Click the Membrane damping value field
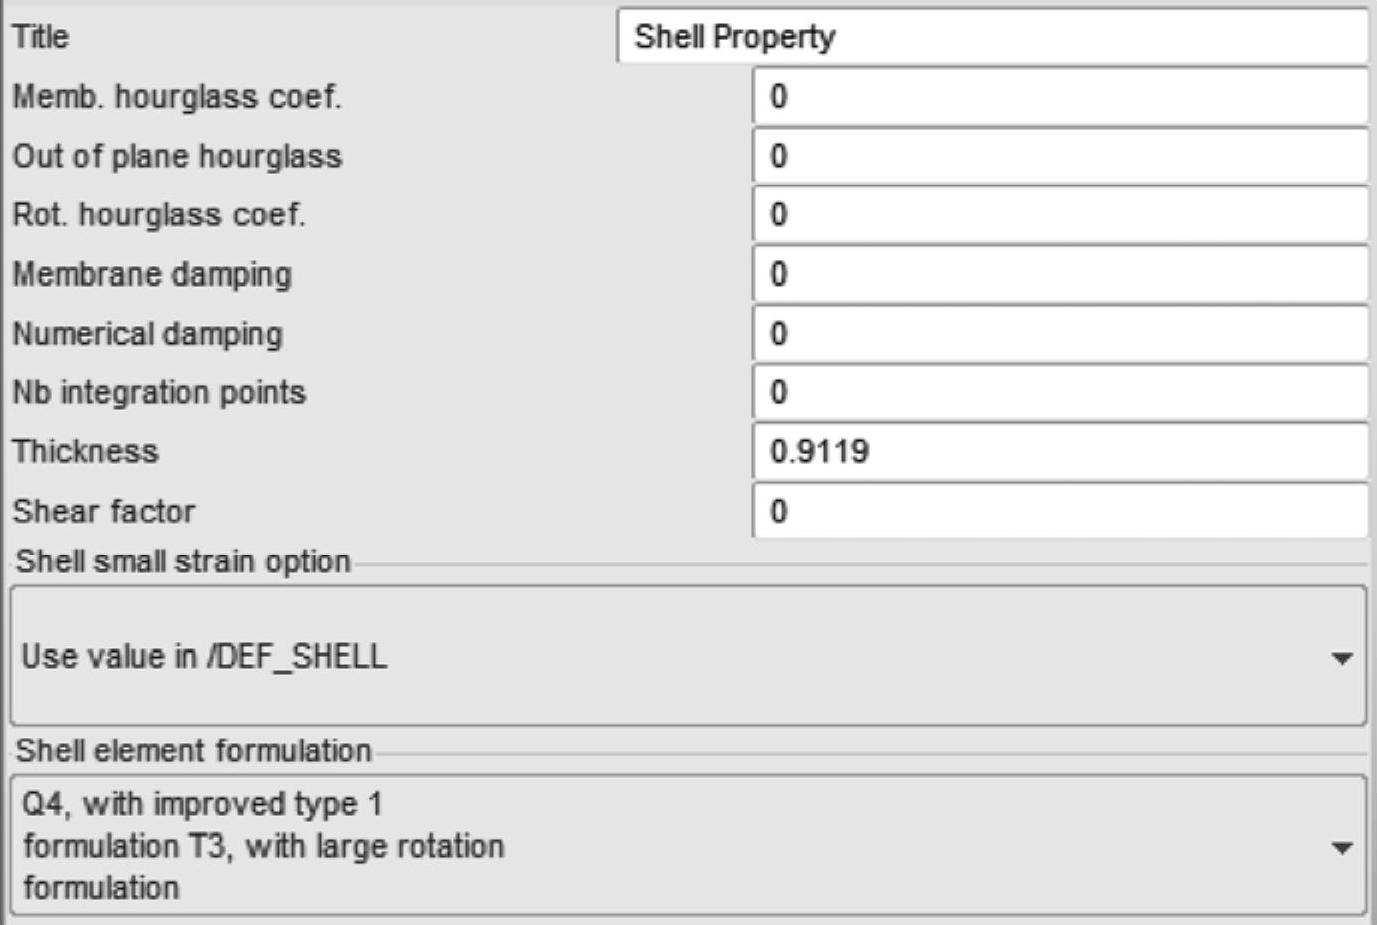 pos(1058,274)
